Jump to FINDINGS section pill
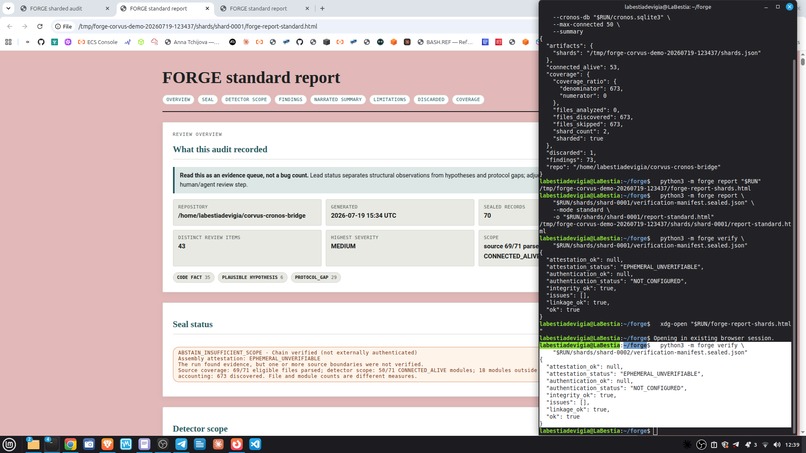Viewport: 806px width, 453px height. (290, 99)
